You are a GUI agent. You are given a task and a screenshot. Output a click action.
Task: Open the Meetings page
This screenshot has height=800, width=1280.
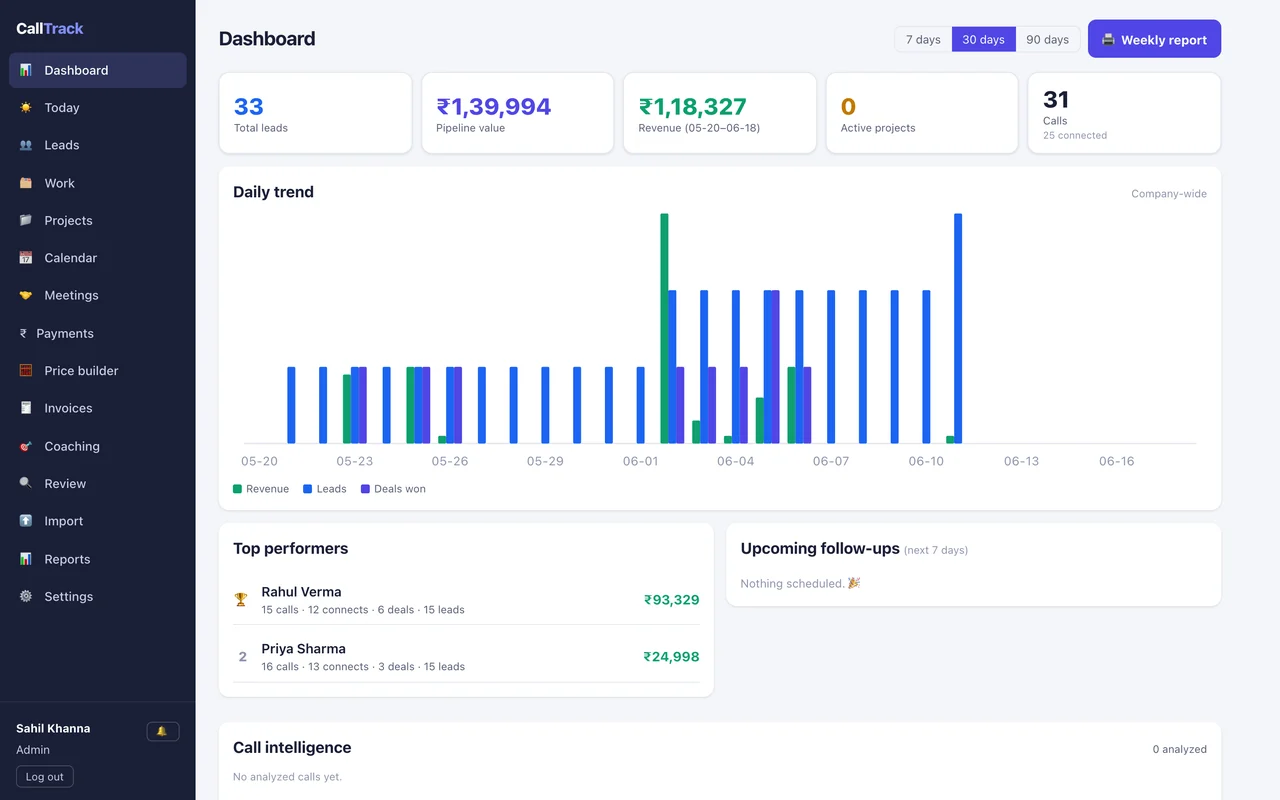coord(98,296)
